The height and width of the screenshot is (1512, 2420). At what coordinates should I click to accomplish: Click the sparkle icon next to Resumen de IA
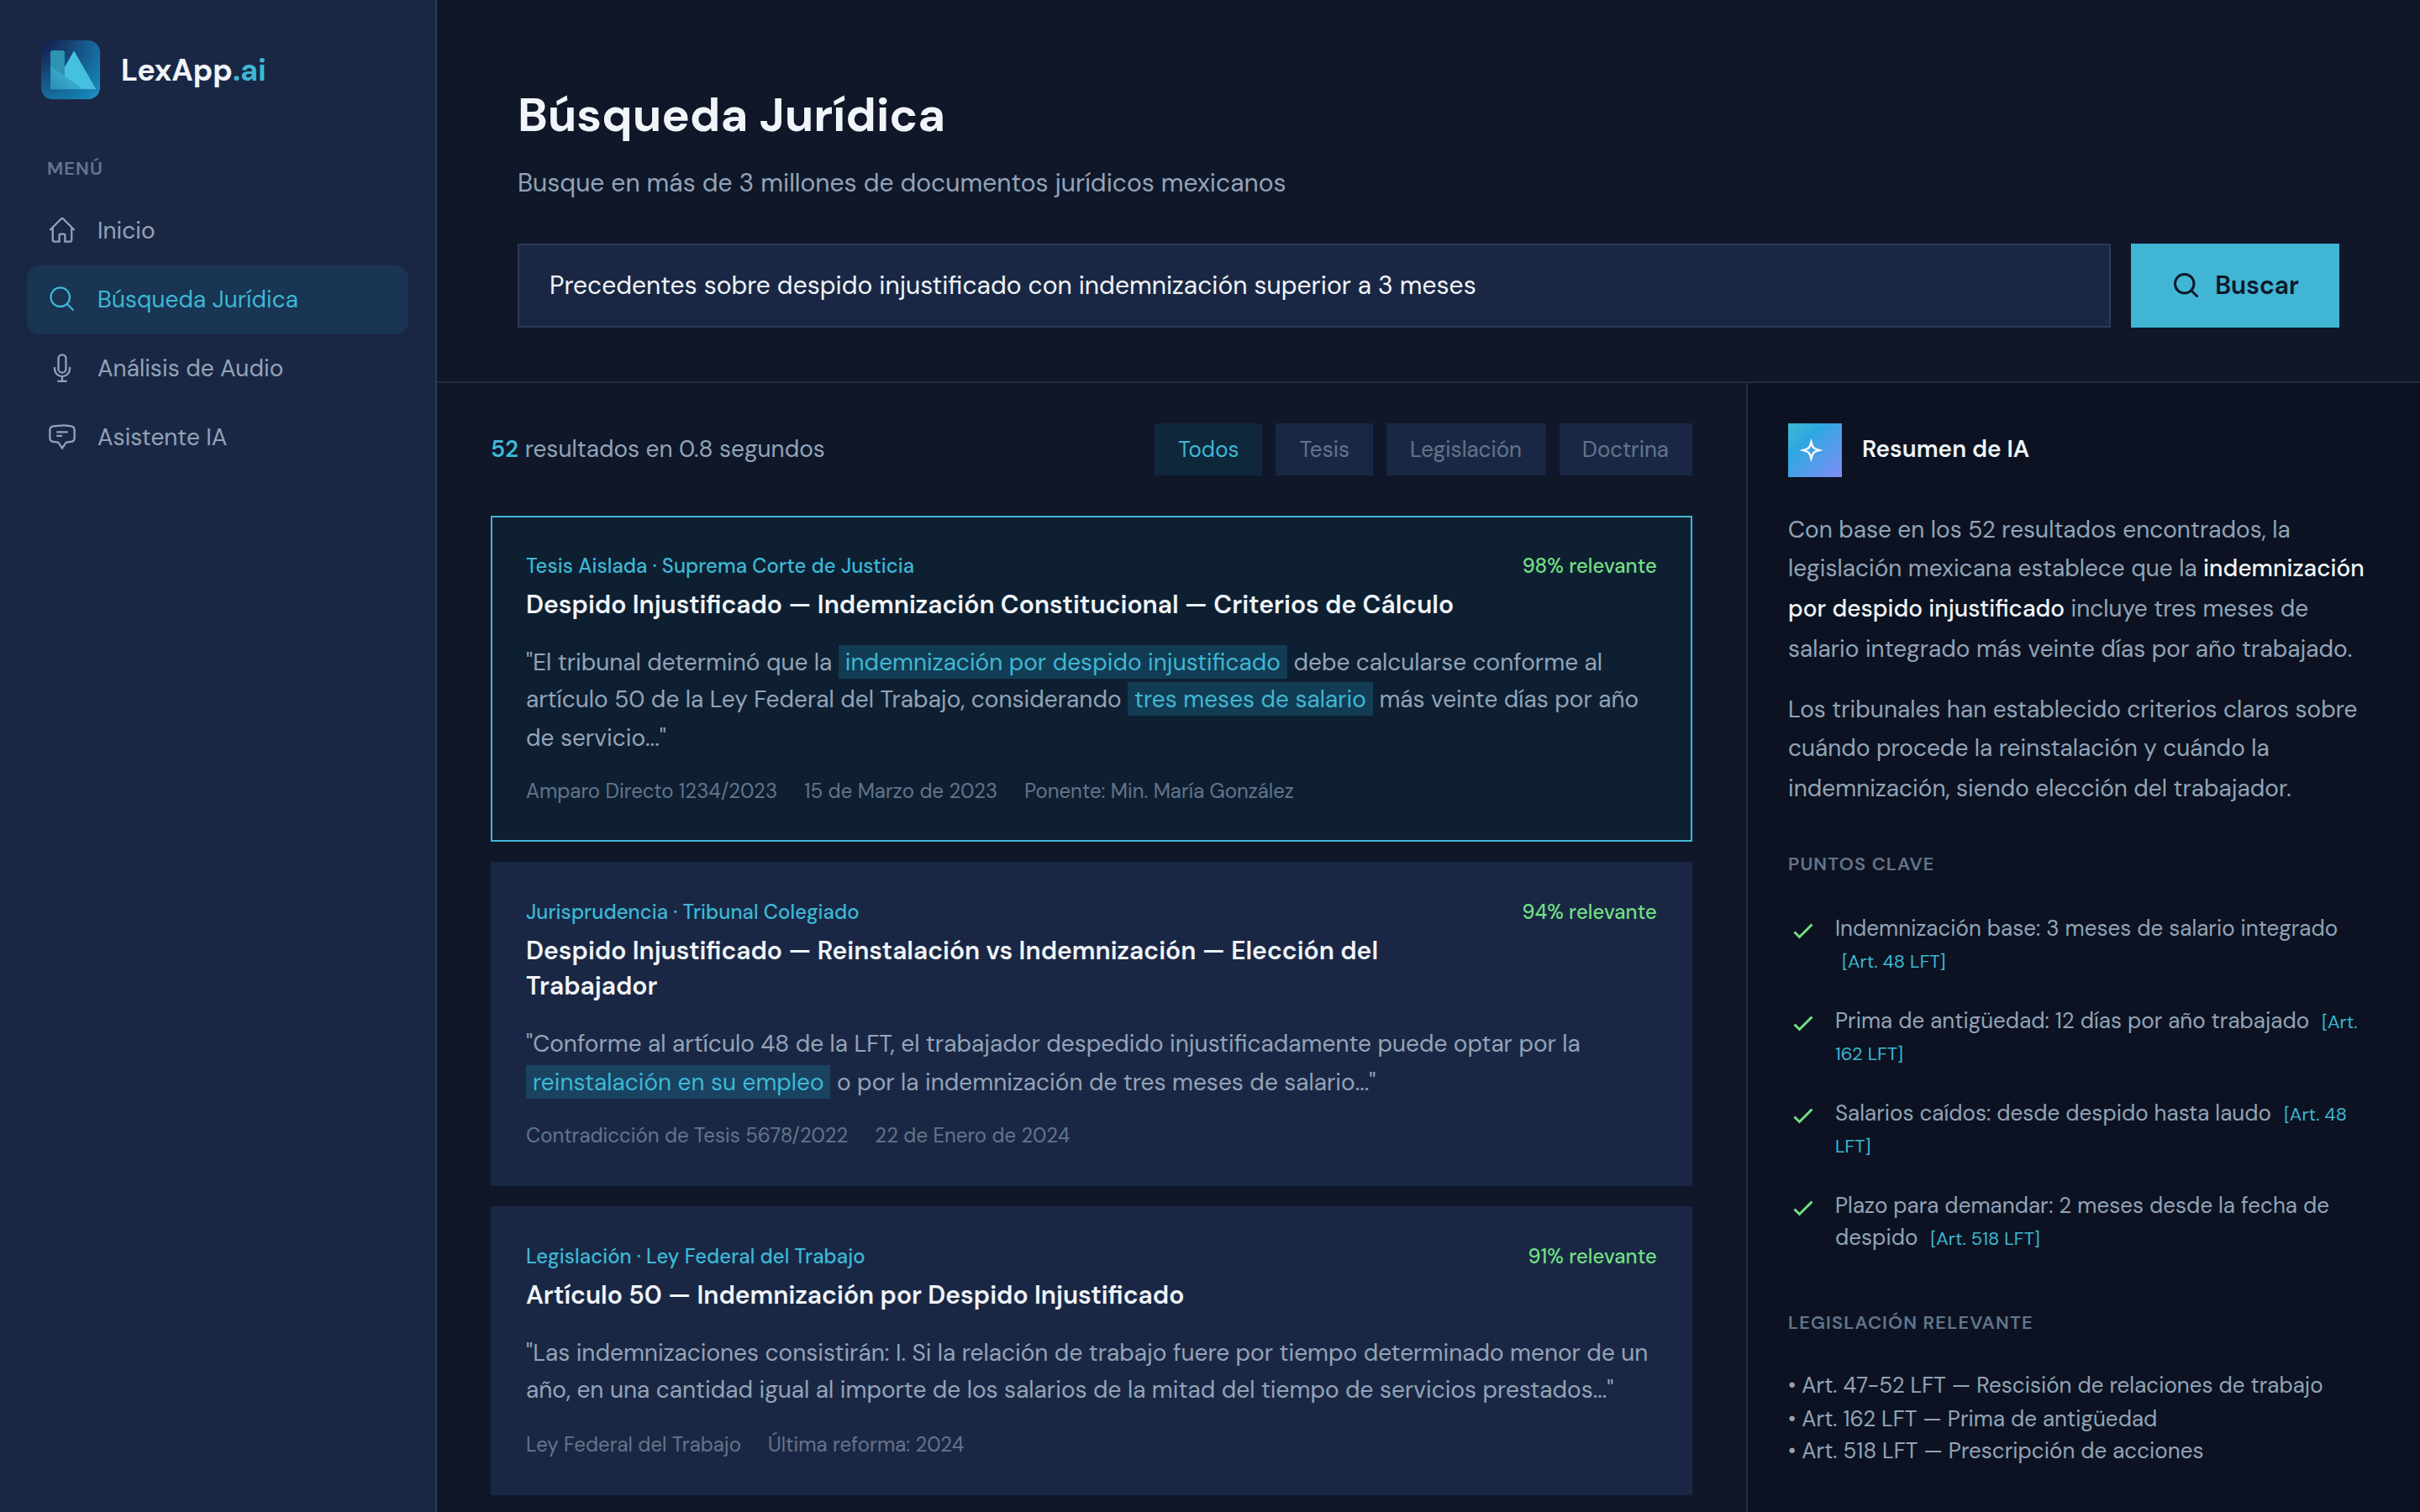[1813, 450]
